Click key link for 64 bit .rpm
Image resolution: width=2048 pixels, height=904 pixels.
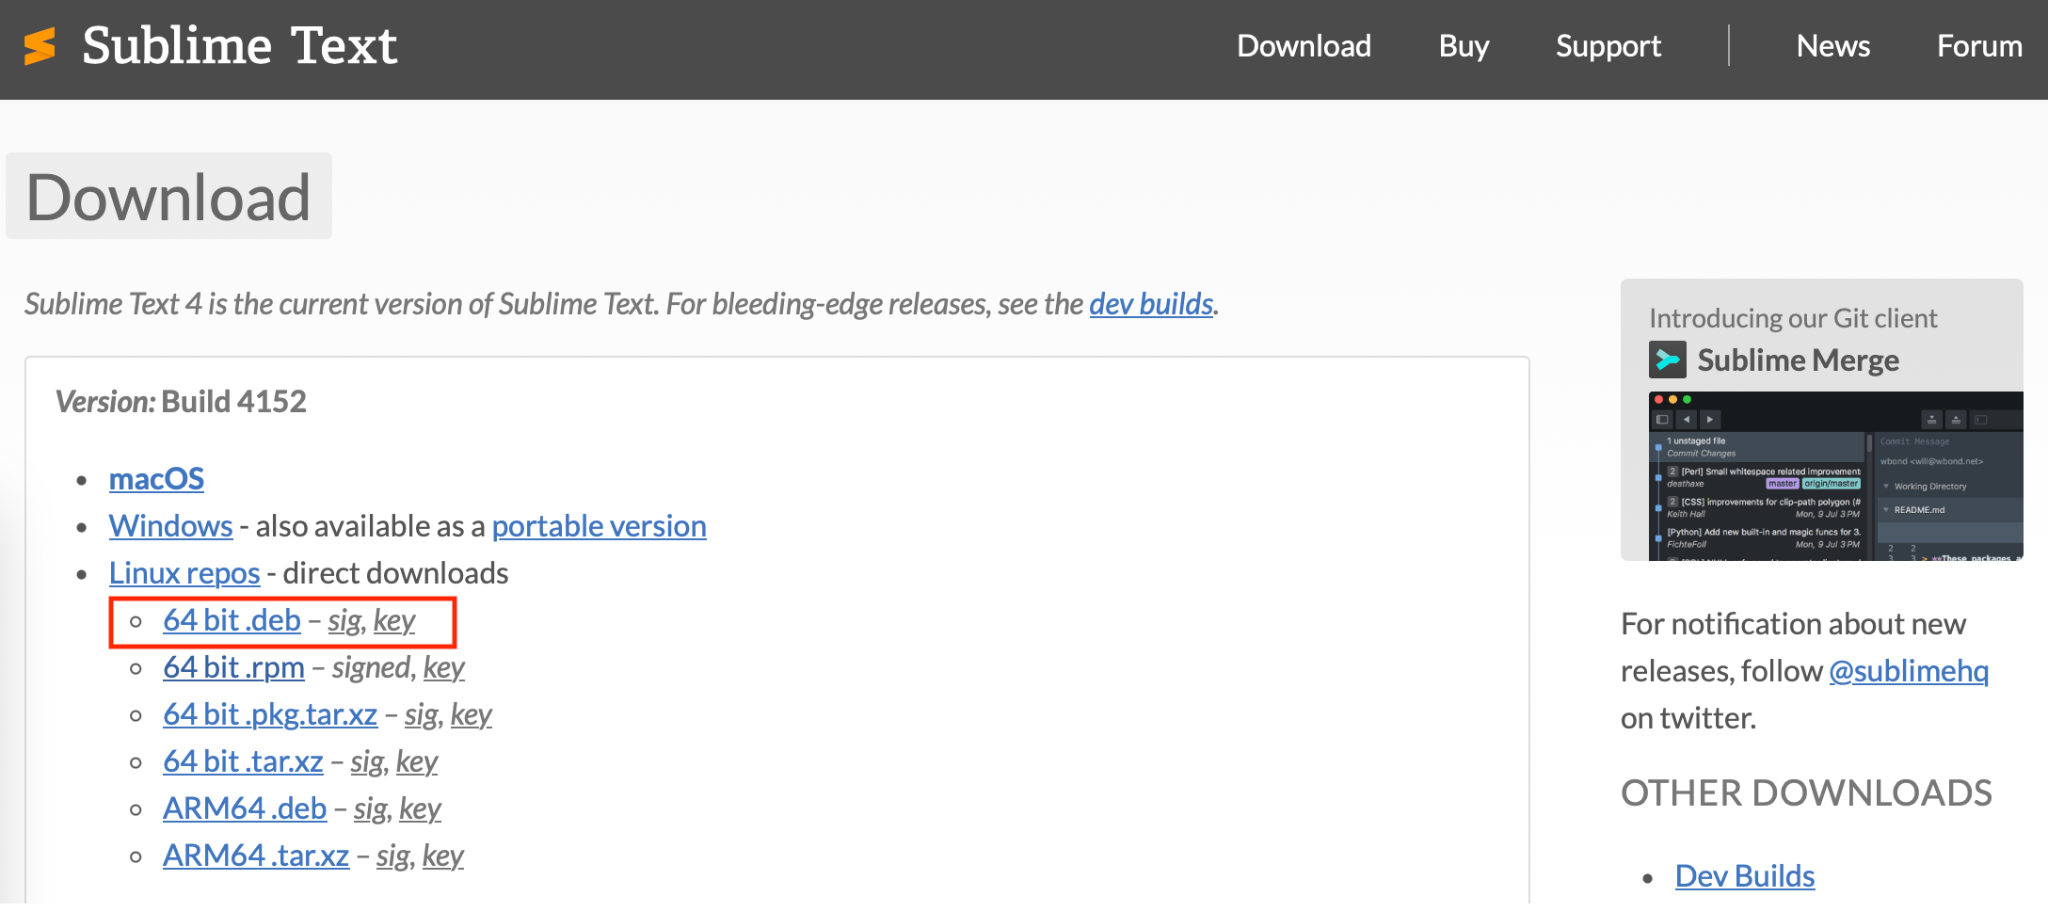[444, 668]
